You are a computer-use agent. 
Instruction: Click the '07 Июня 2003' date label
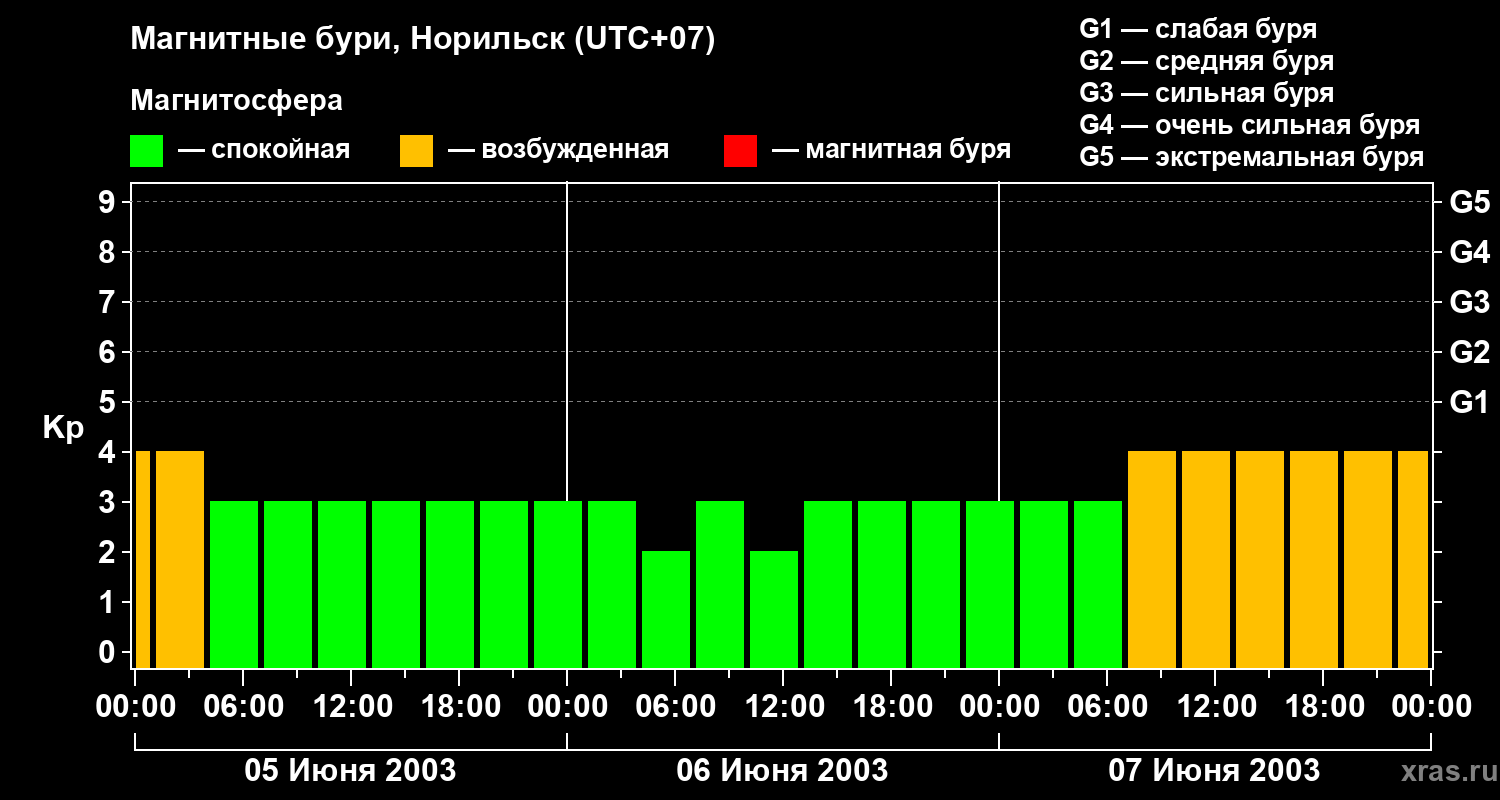pyautogui.click(x=1214, y=771)
